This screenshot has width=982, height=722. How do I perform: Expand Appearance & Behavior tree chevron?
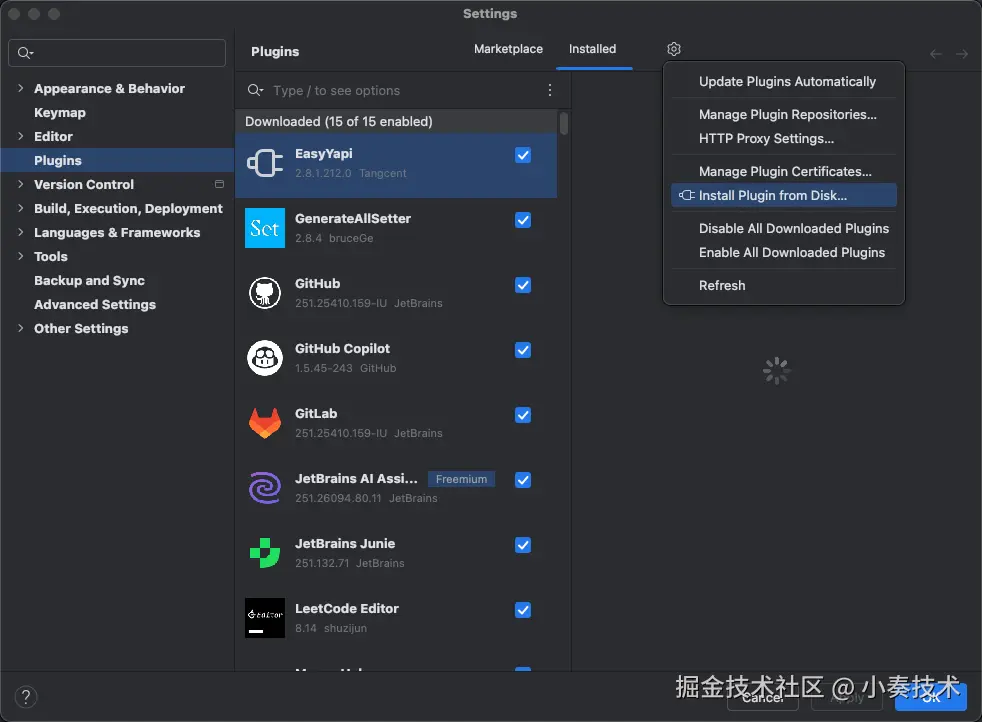click(21, 88)
